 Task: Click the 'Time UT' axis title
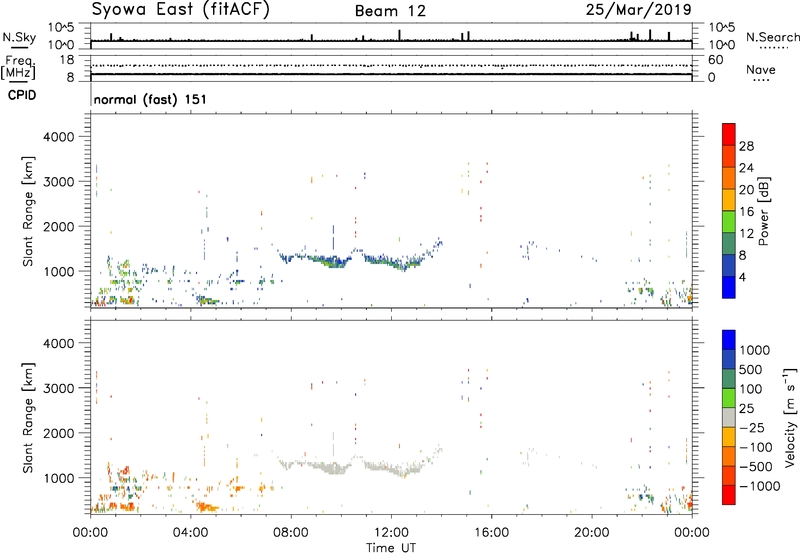391,547
